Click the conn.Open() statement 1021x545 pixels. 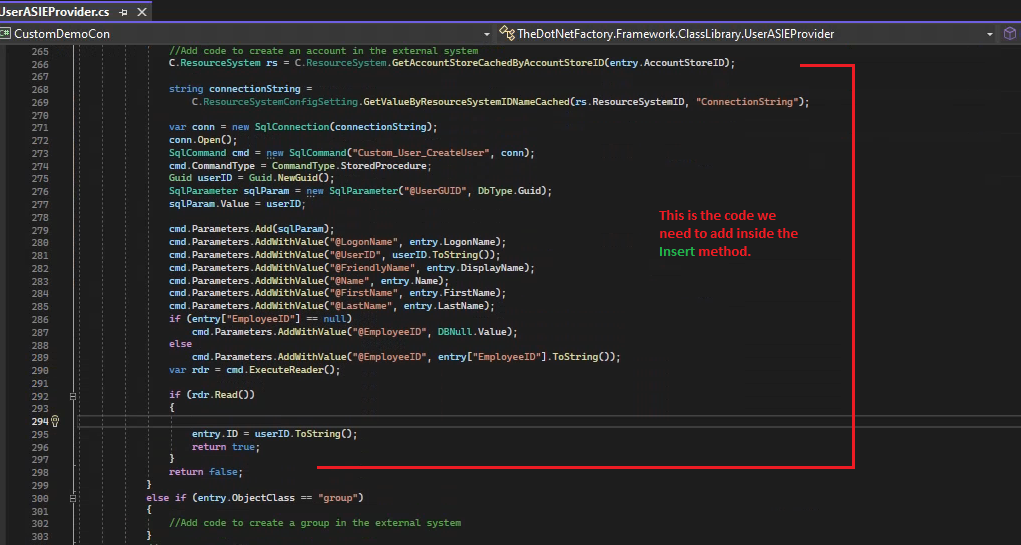[203, 141]
